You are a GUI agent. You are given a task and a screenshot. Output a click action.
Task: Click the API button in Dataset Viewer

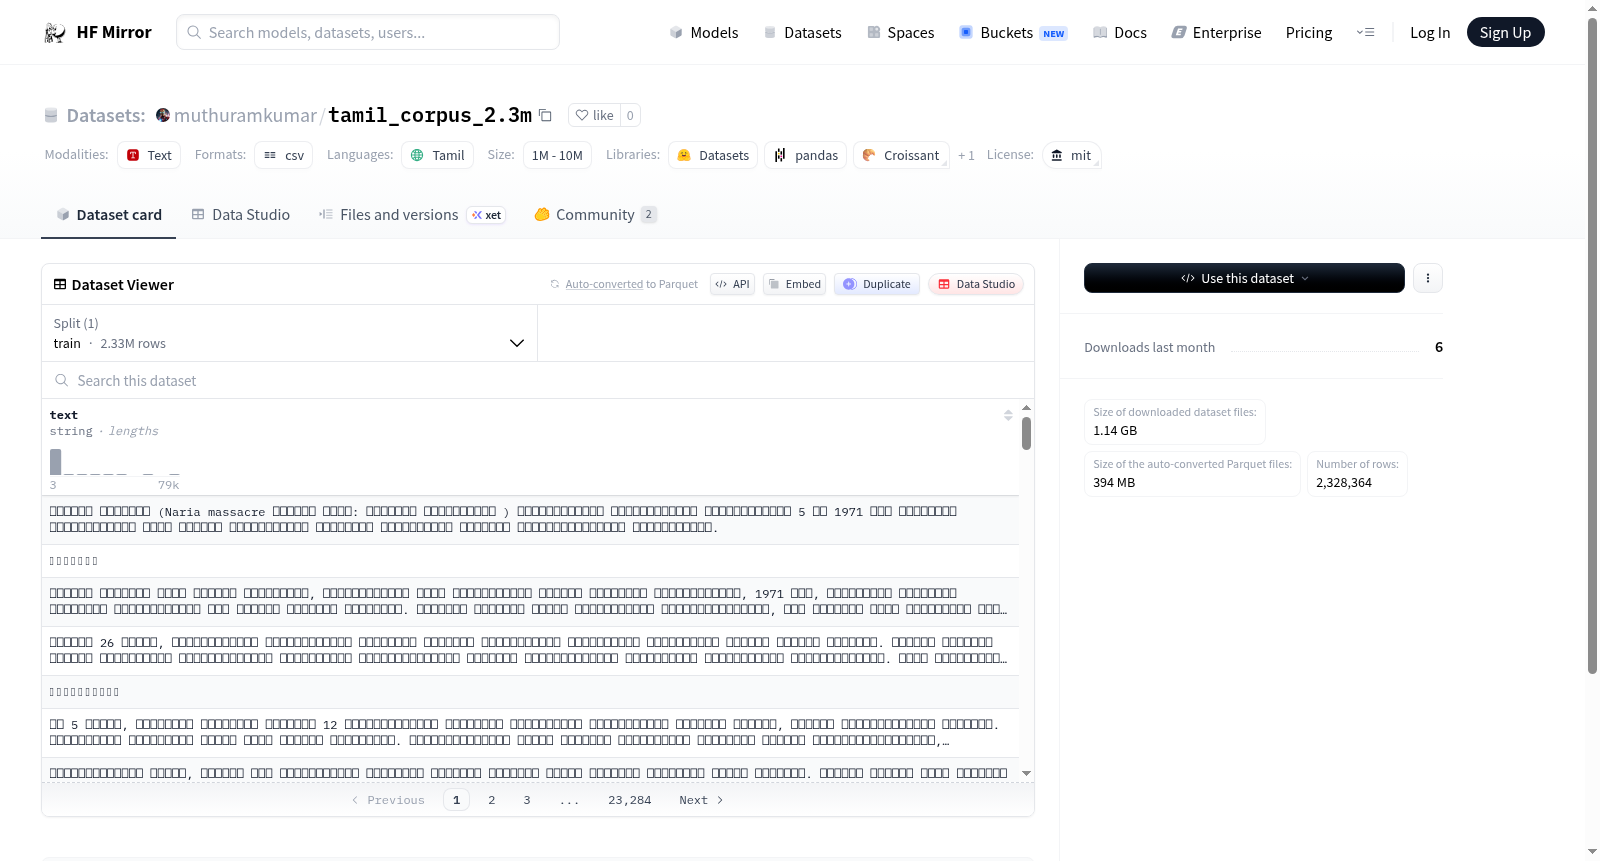[x=732, y=284]
